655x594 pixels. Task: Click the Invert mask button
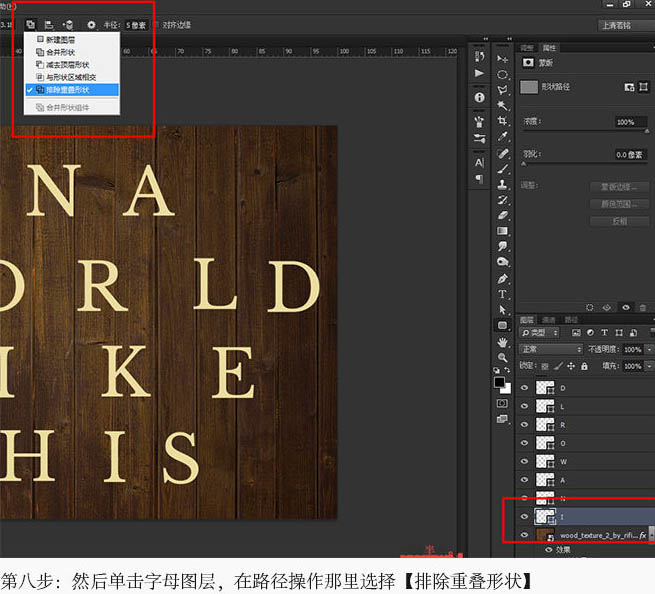pos(619,221)
